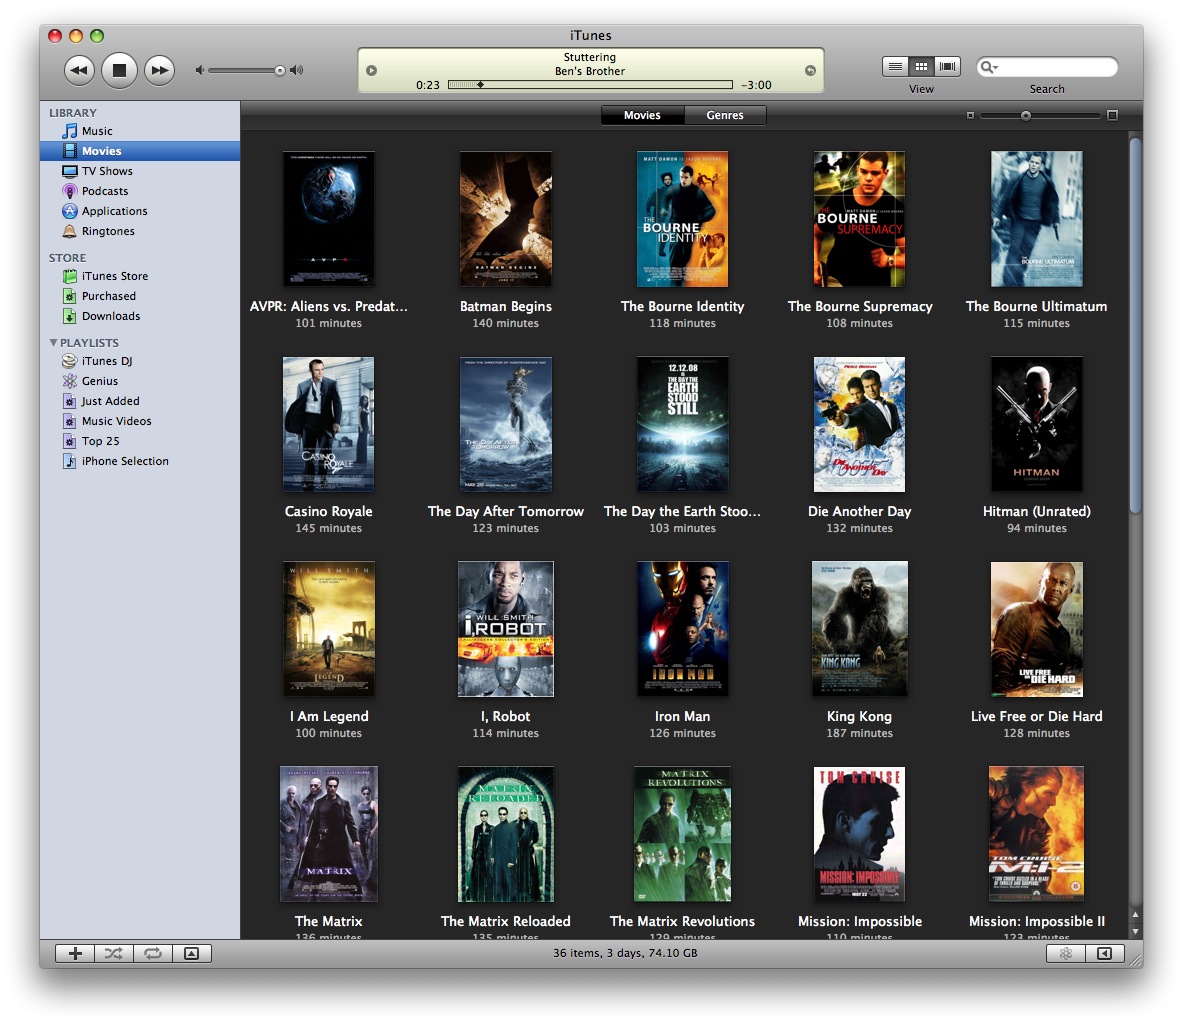Viewport: 1183px width, 1023px height.
Task: Click the add playlist plus button
Action: click(x=75, y=954)
